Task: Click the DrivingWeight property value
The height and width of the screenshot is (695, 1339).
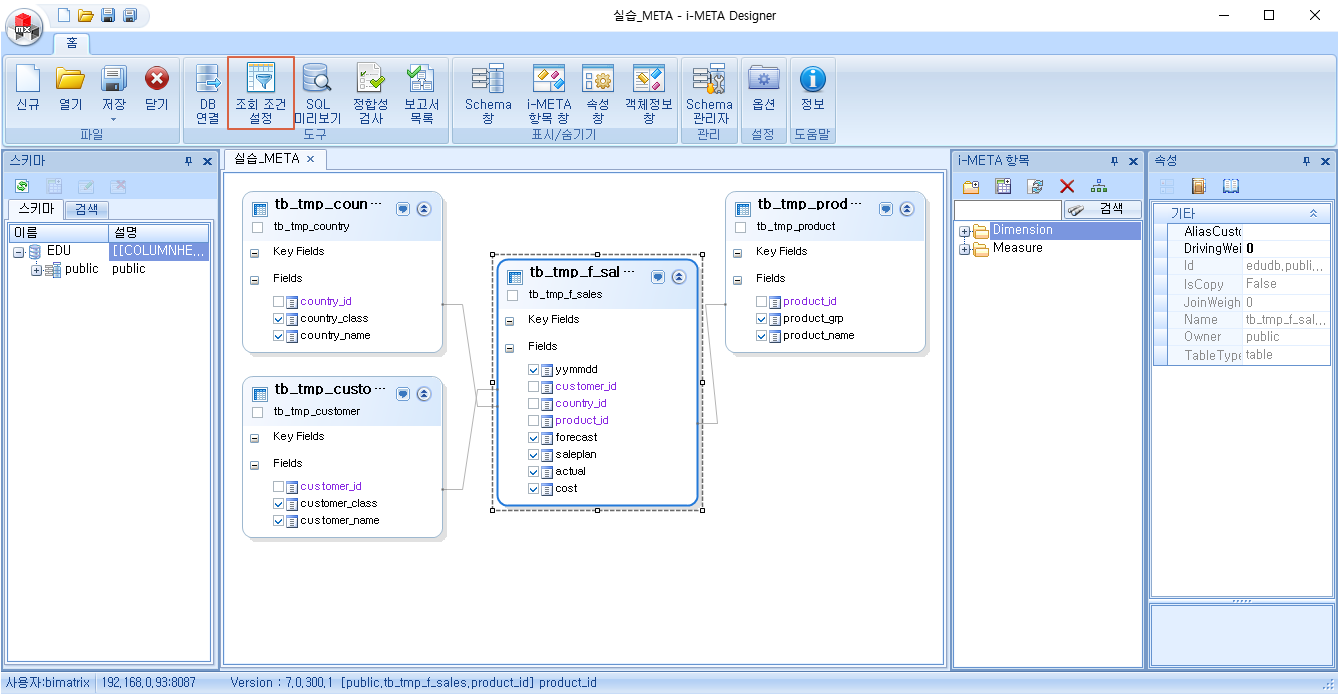Action: coord(1286,249)
